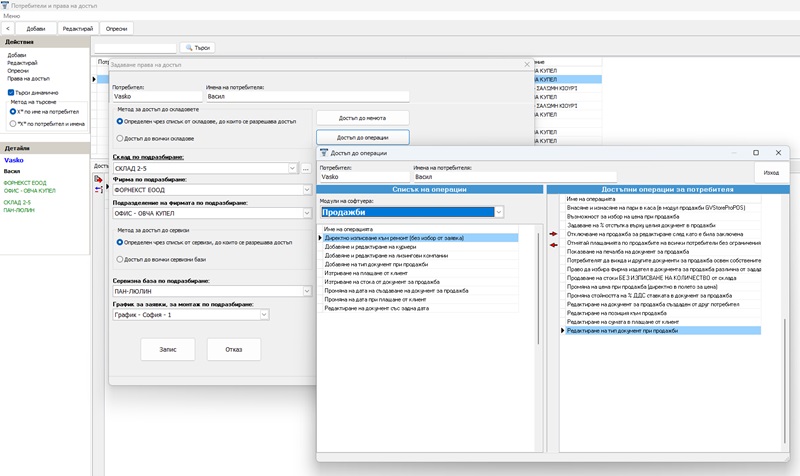This screenshot has height=476, width=800.
Task: Click the funnel icon in main window title bar
Action: coord(5,5)
